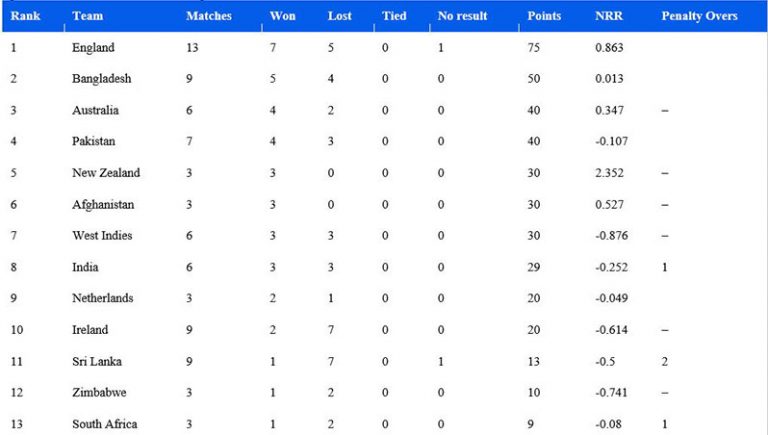
Task: Sort by the Points column header
Action: coord(544,16)
